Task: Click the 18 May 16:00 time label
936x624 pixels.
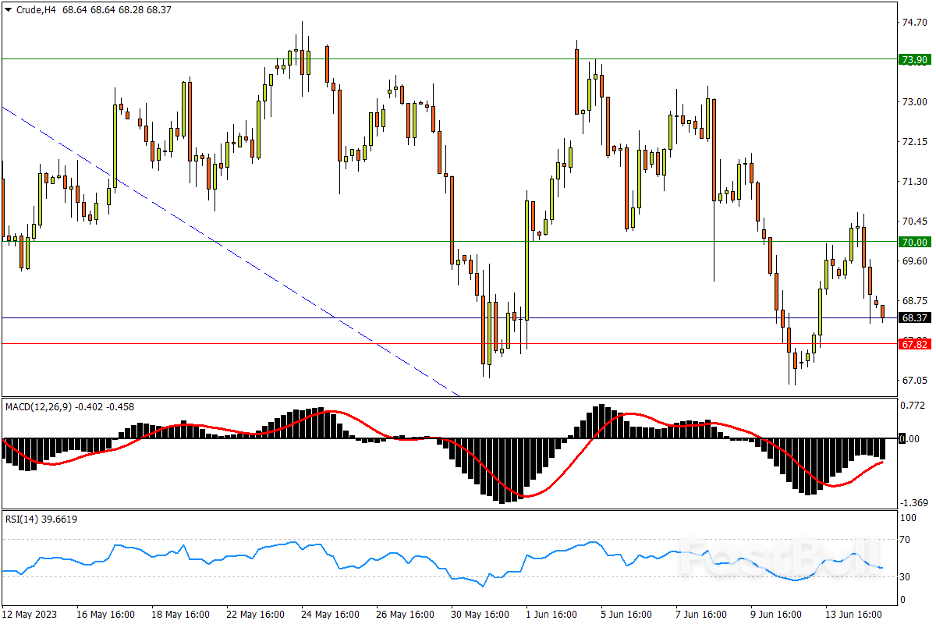Action: pyautogui.click(x=180, y=614)
